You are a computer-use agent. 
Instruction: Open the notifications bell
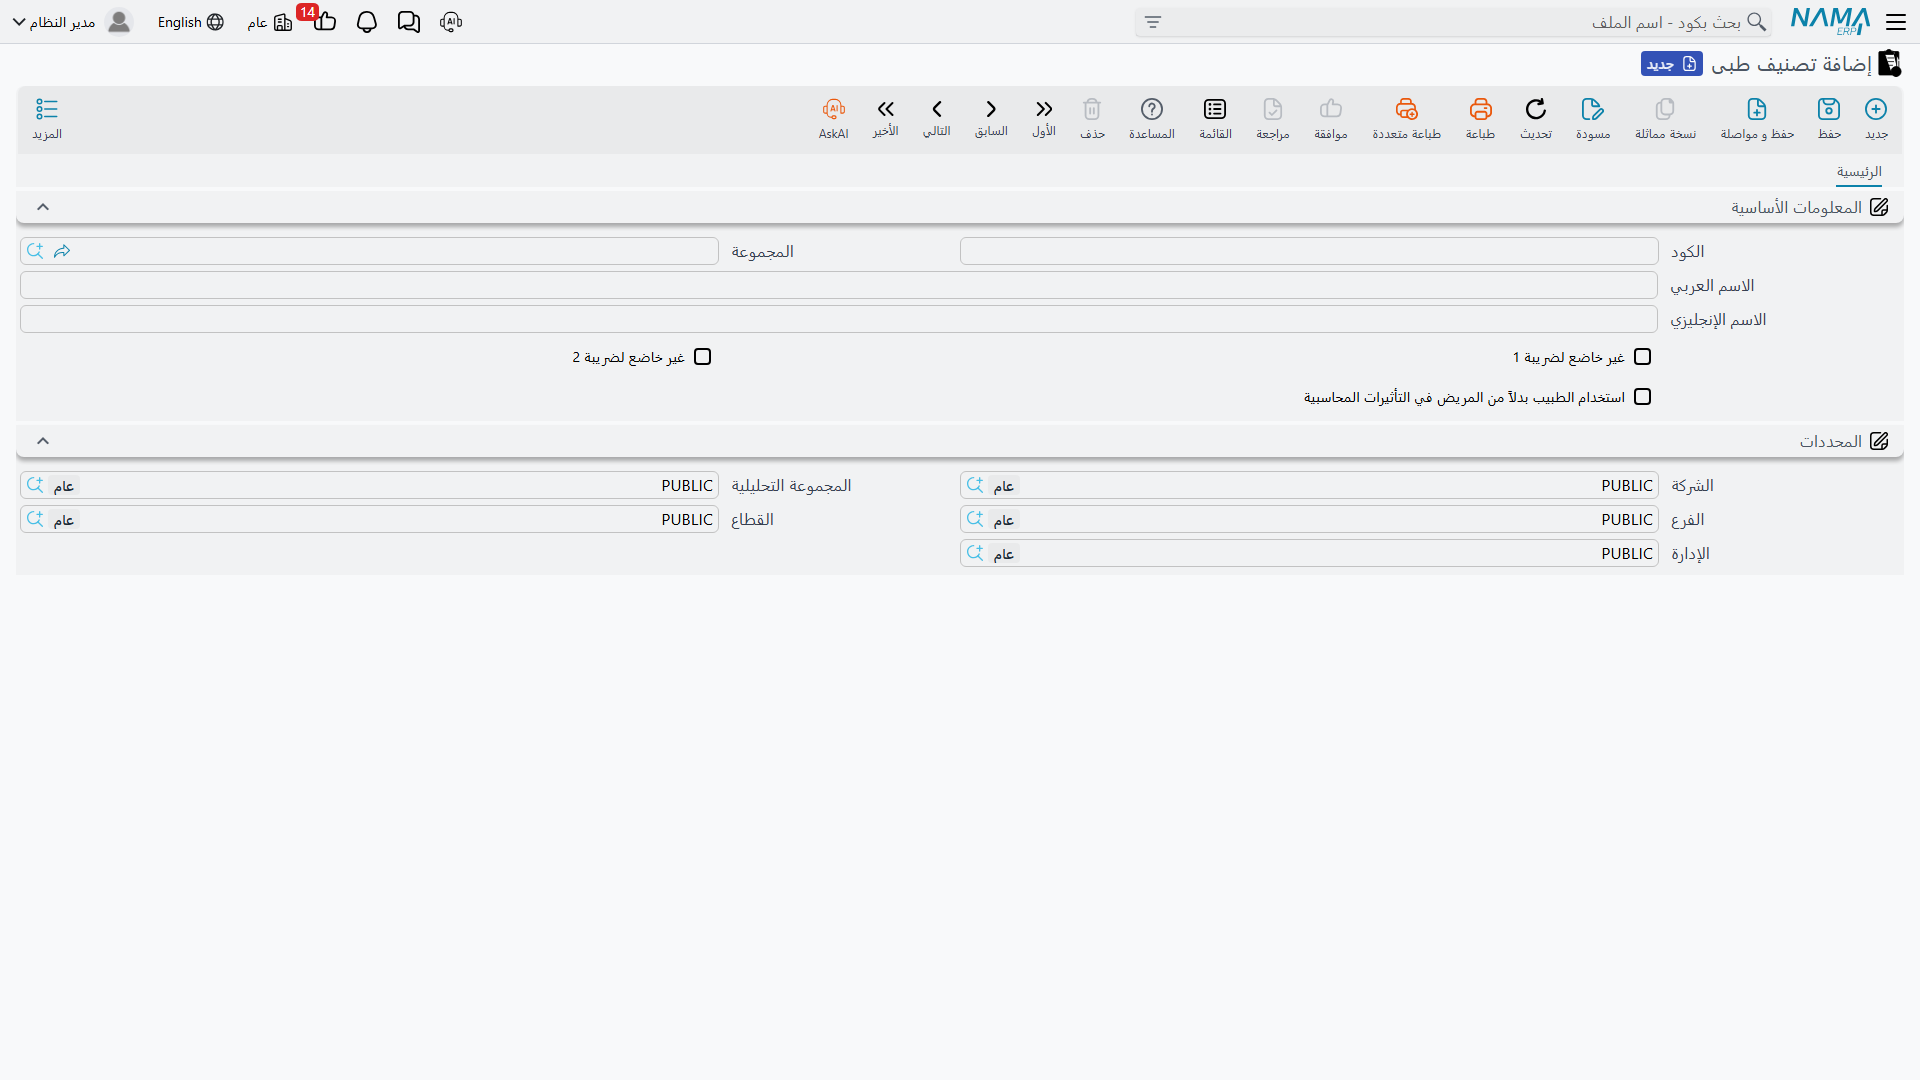pos(367,22)
